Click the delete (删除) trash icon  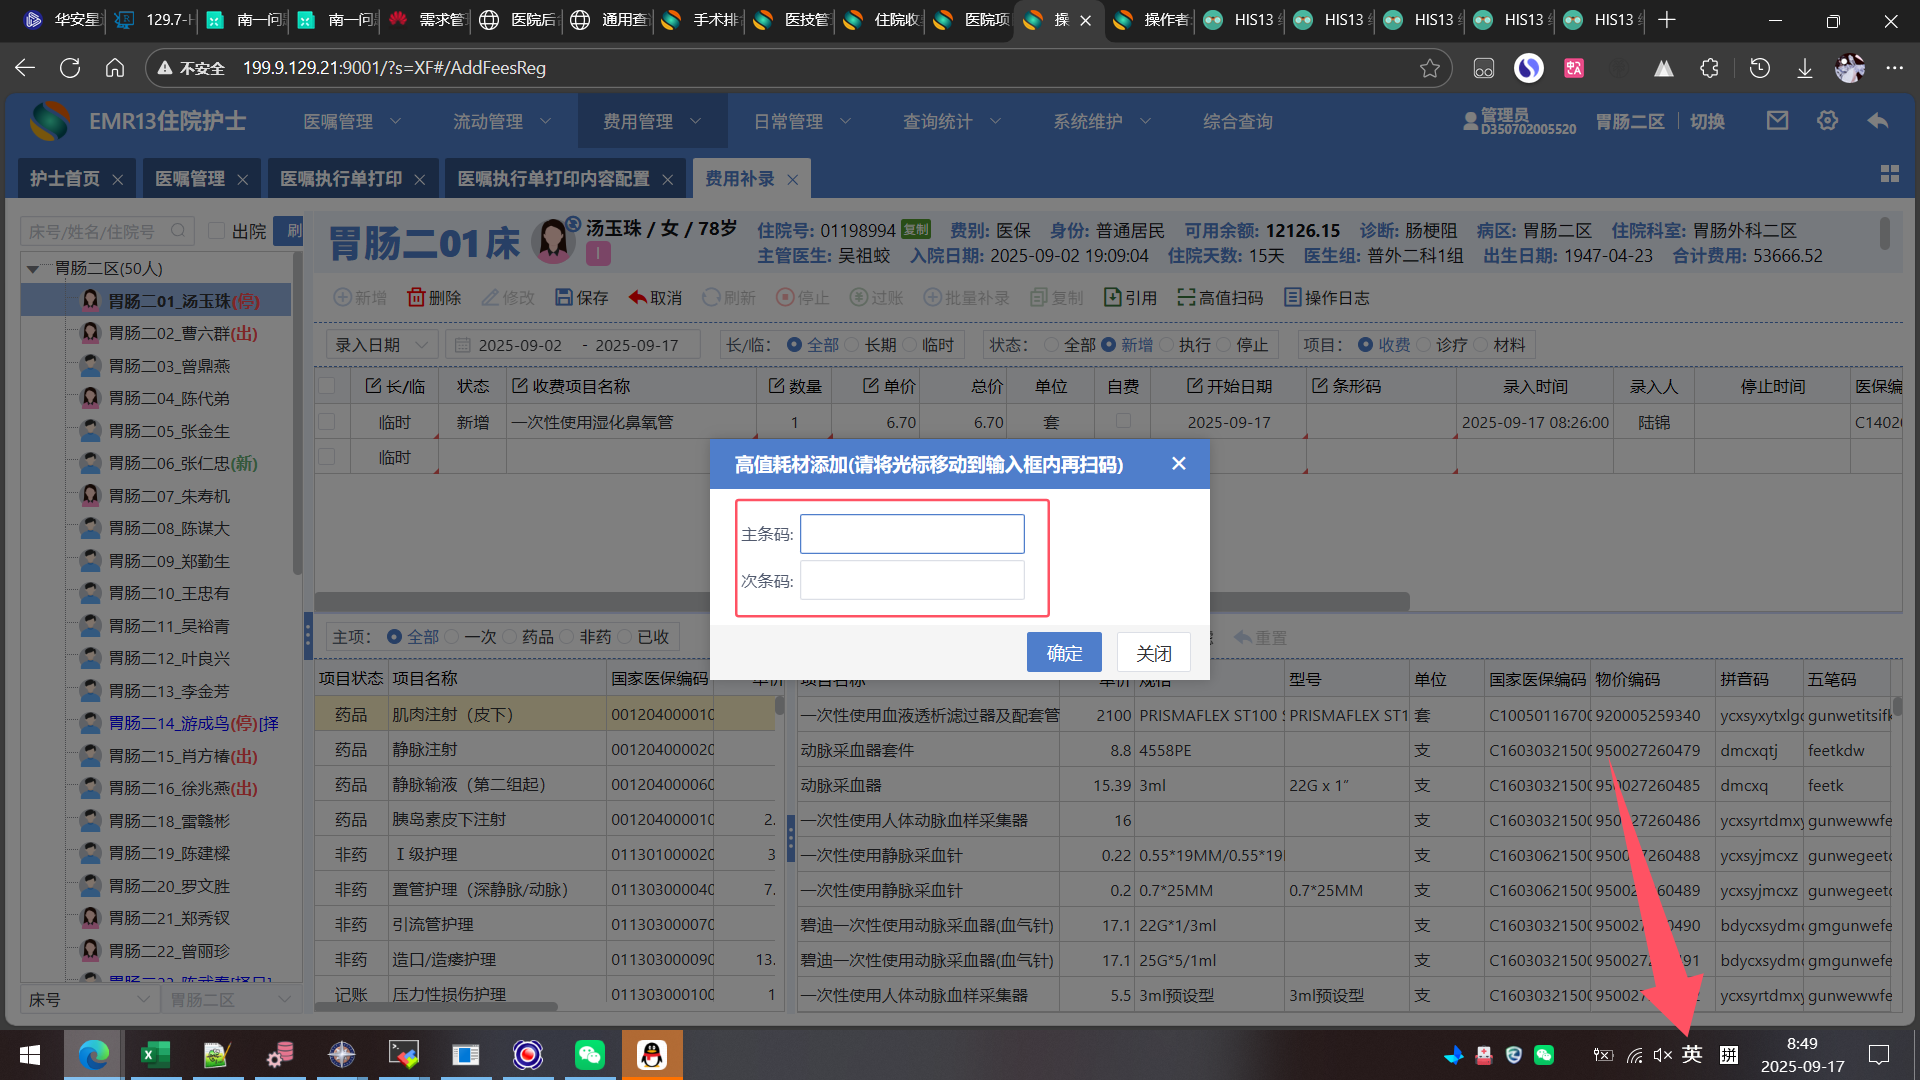pyautogui.click(x=416, y=298)
